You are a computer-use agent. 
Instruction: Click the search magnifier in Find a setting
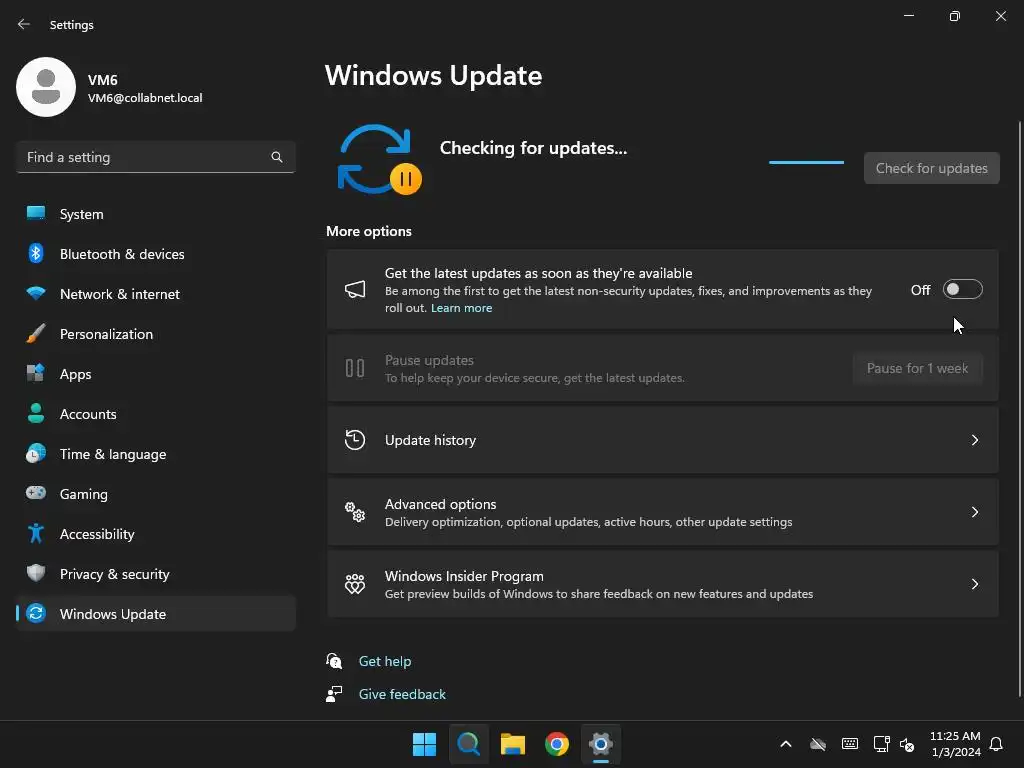pyautogui.click(x=277, y=157)
